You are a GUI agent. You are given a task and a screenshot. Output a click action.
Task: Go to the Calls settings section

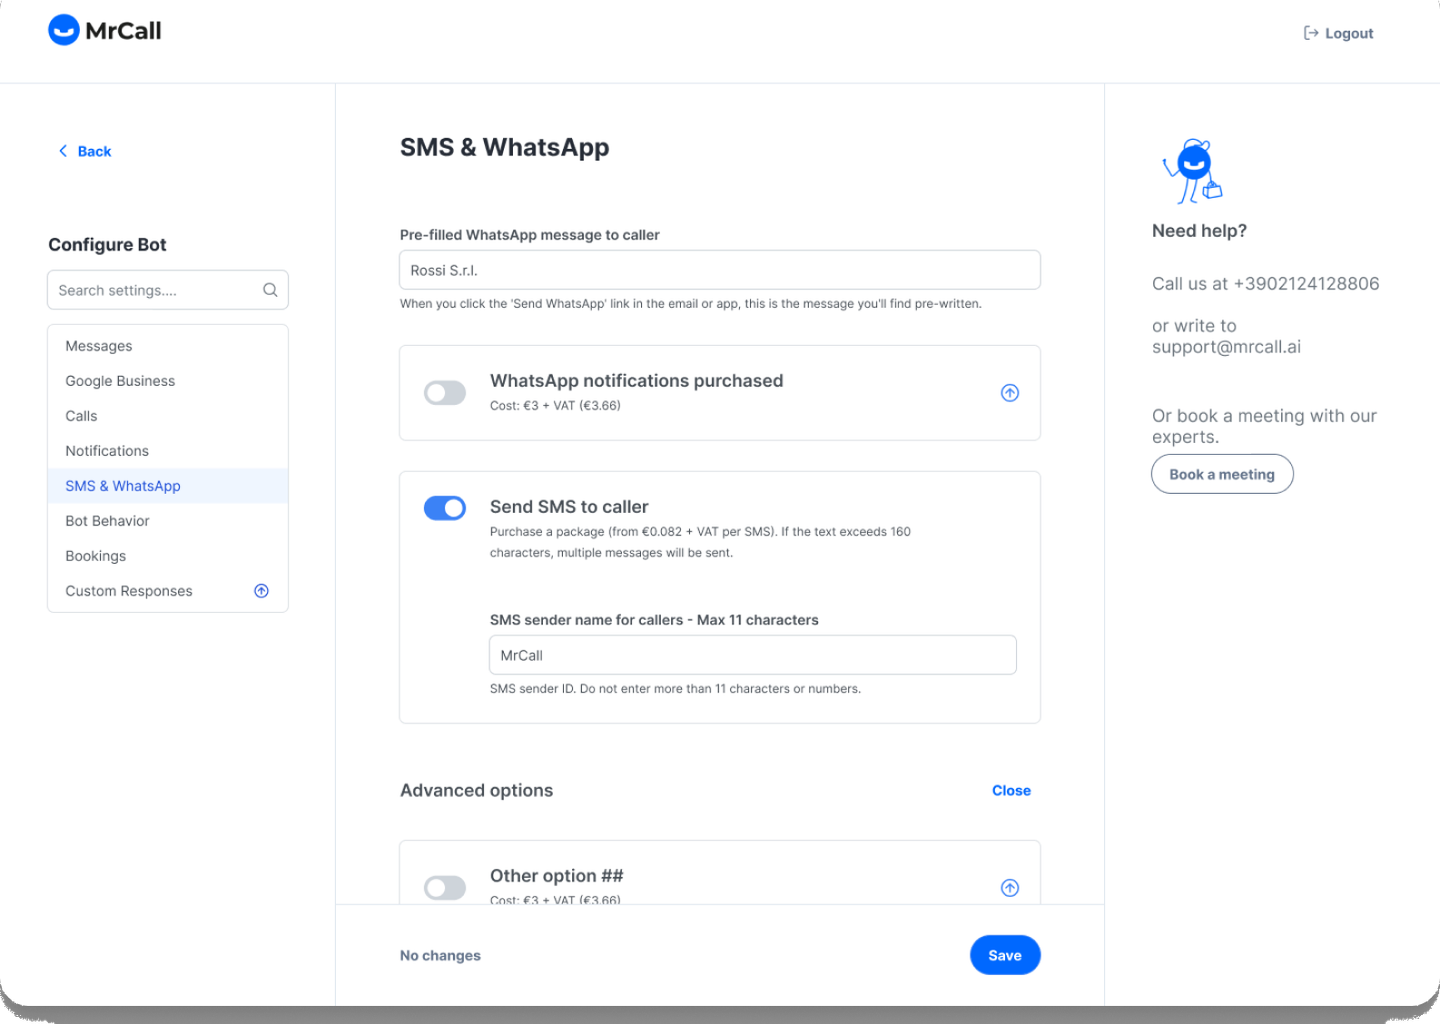tap(168, 416)
